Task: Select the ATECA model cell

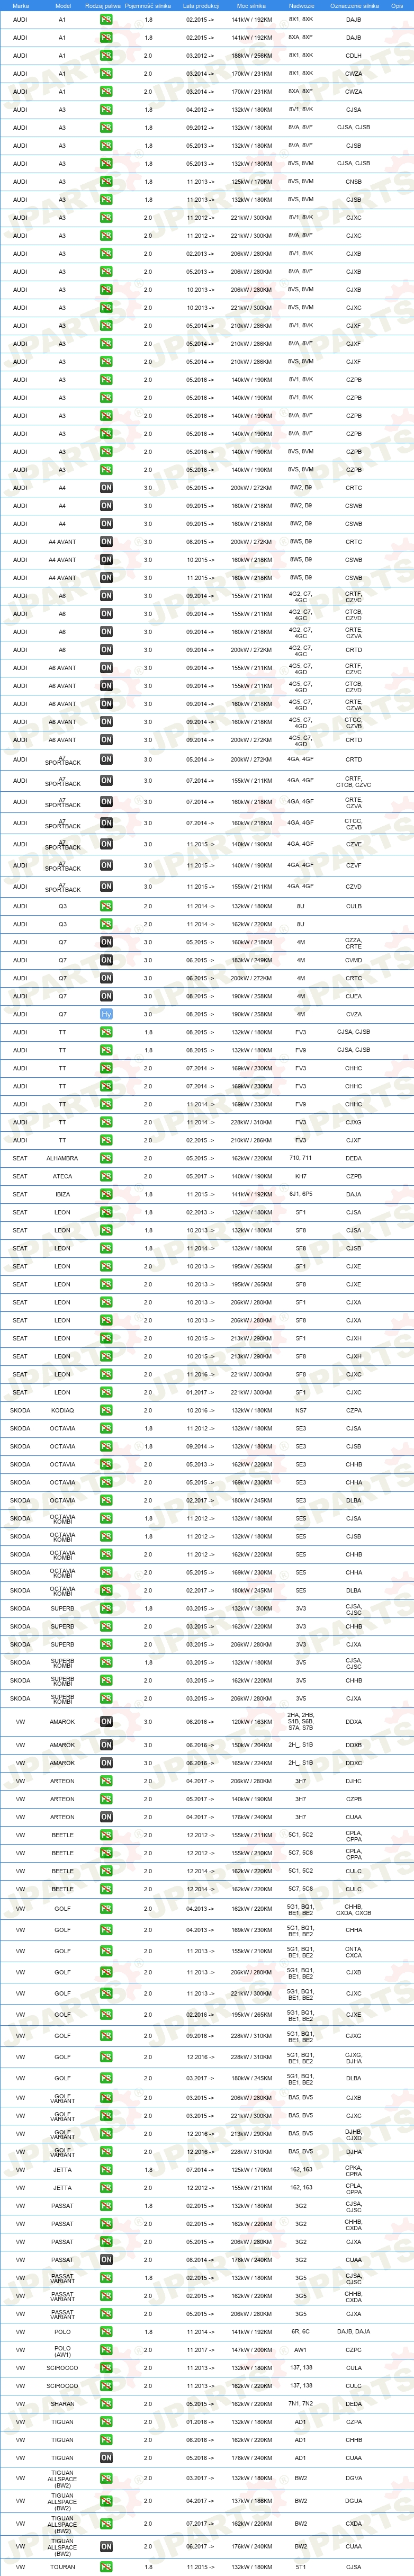Action: (62, 1176)
